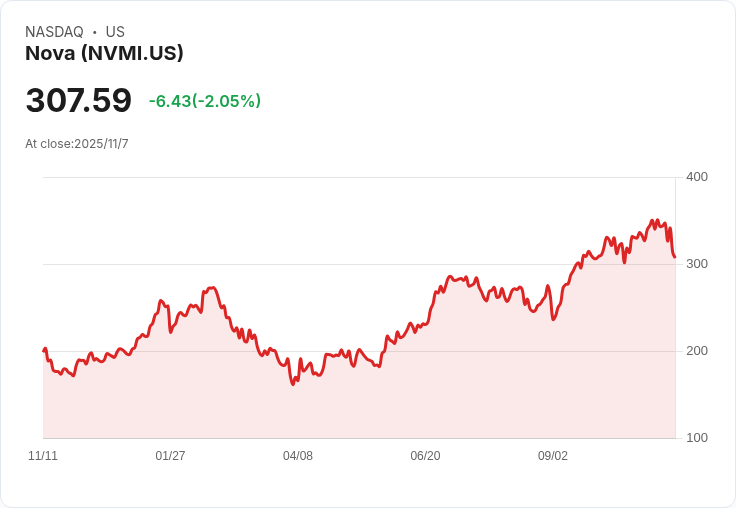Click the US market label
This screenshot has height=508, width=736.
(115, 32)
